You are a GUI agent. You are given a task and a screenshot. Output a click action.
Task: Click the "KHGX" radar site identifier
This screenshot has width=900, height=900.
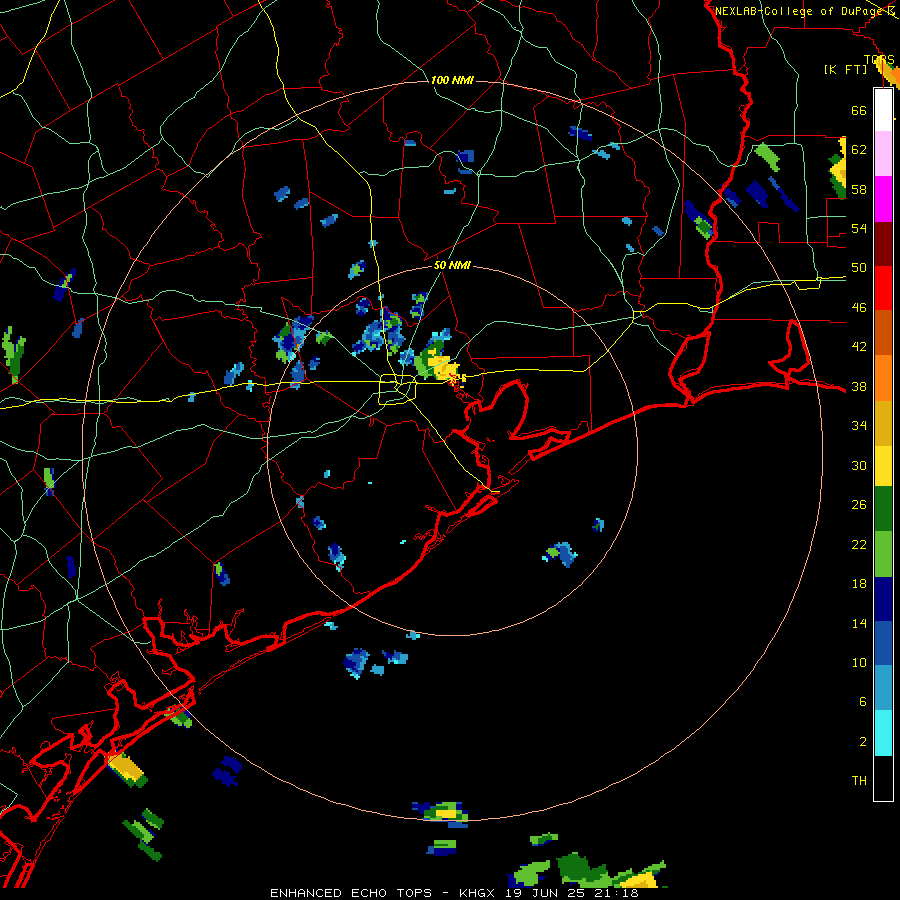point(478,893)
